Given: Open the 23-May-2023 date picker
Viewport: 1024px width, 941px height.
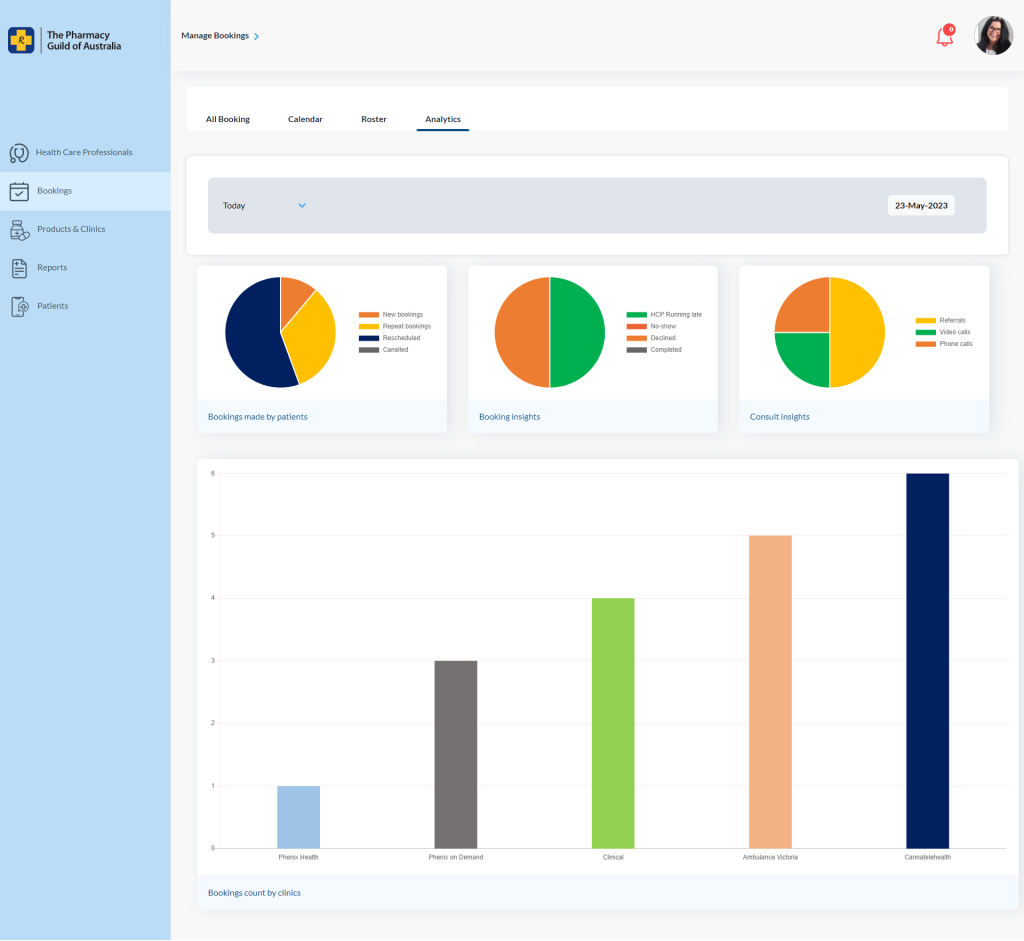Looking at the screenshot, I should [x=921, y=206].
